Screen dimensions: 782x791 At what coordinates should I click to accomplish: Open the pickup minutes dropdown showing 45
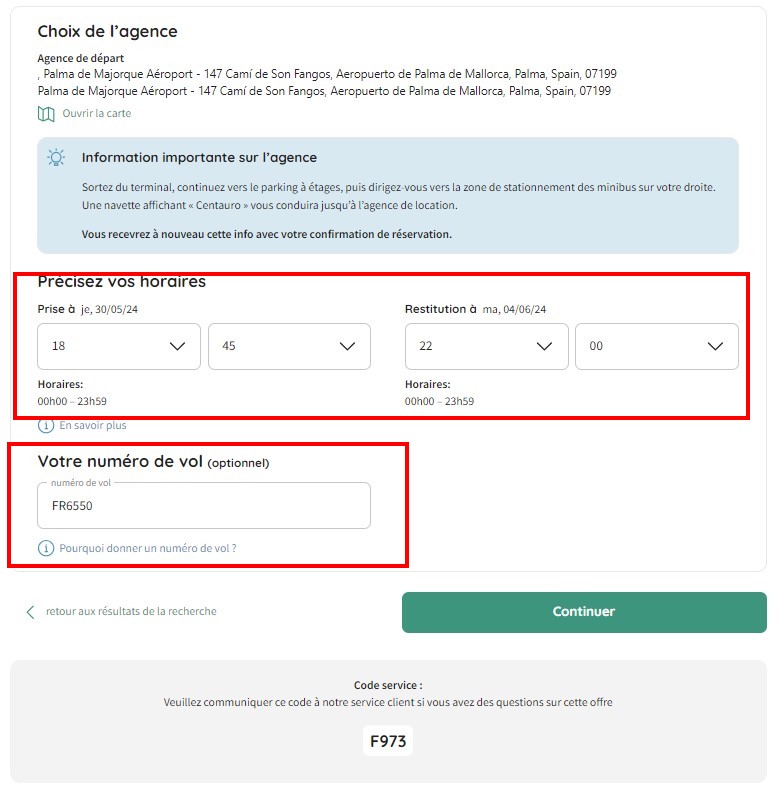tap(289, 346)
